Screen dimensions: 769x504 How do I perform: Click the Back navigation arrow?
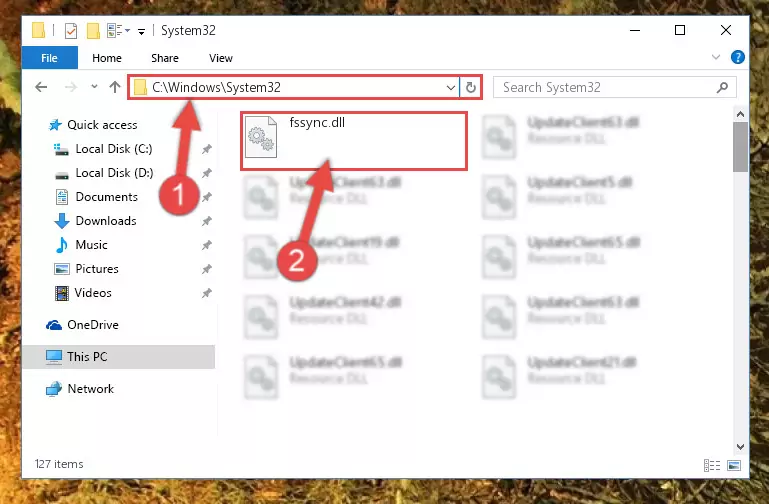click(41, 87)
